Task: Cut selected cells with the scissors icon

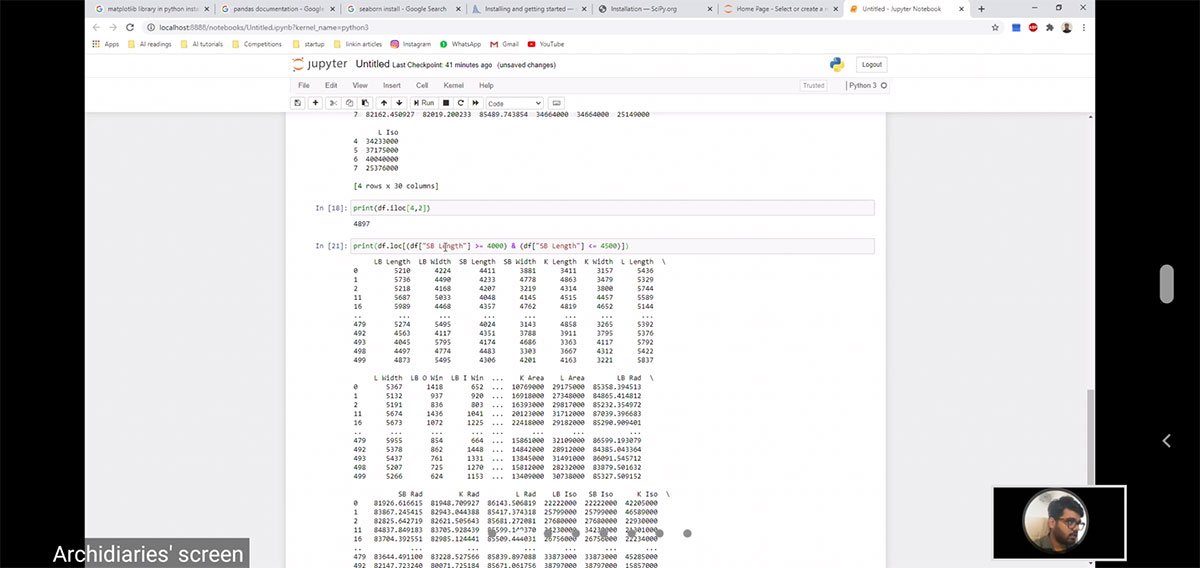Action: tap(334, 103)
